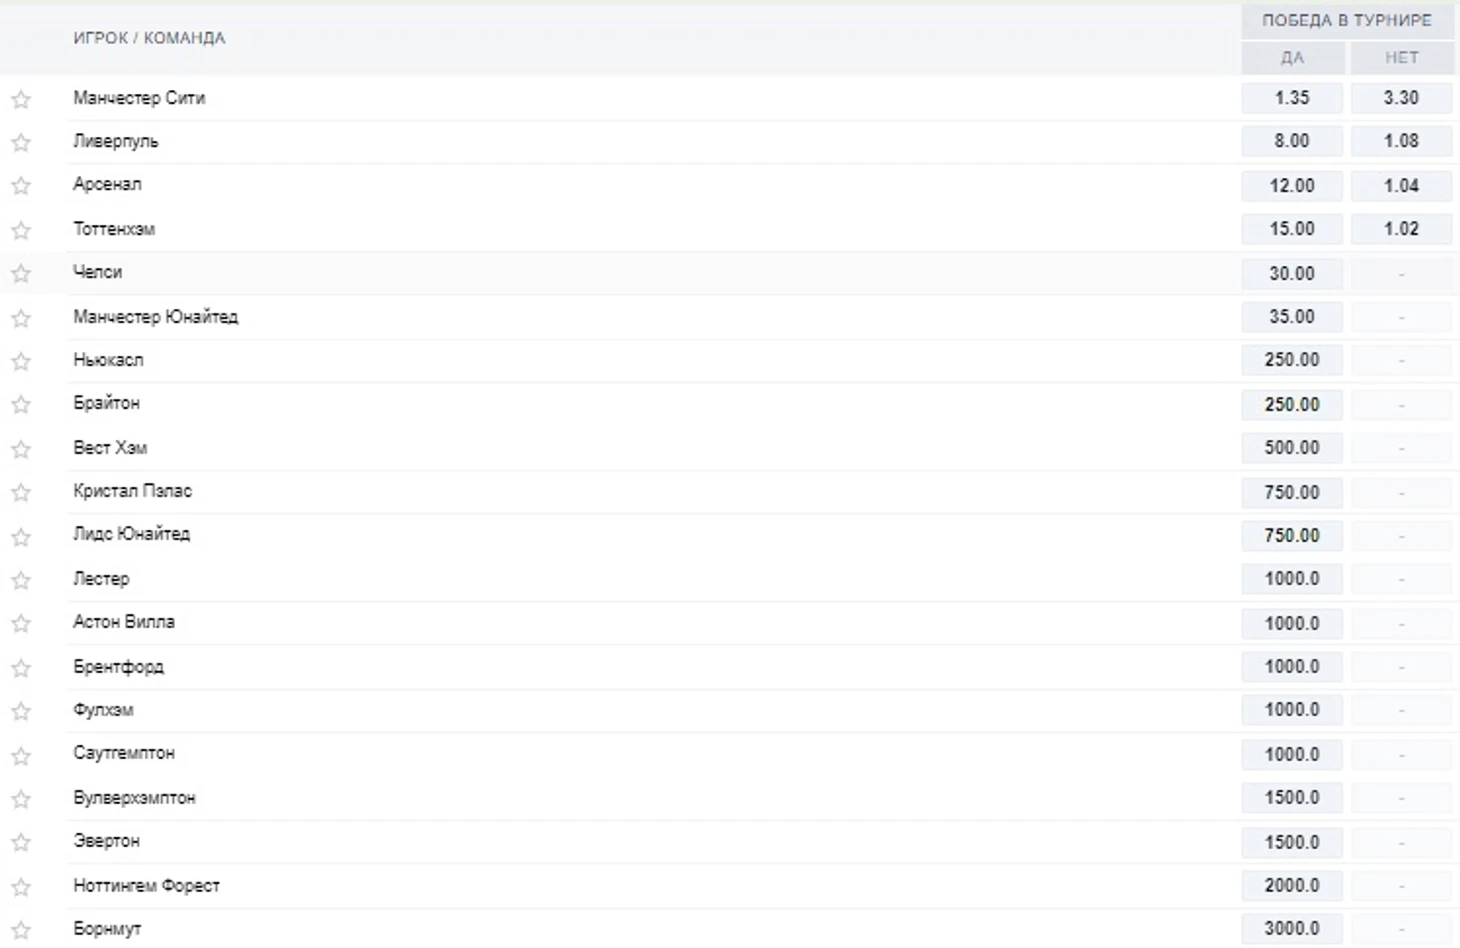The image size is (1460, 948).
Task: Select 2000.0 odds for Ноттингем Форест
Action: tap(1292, 885)
